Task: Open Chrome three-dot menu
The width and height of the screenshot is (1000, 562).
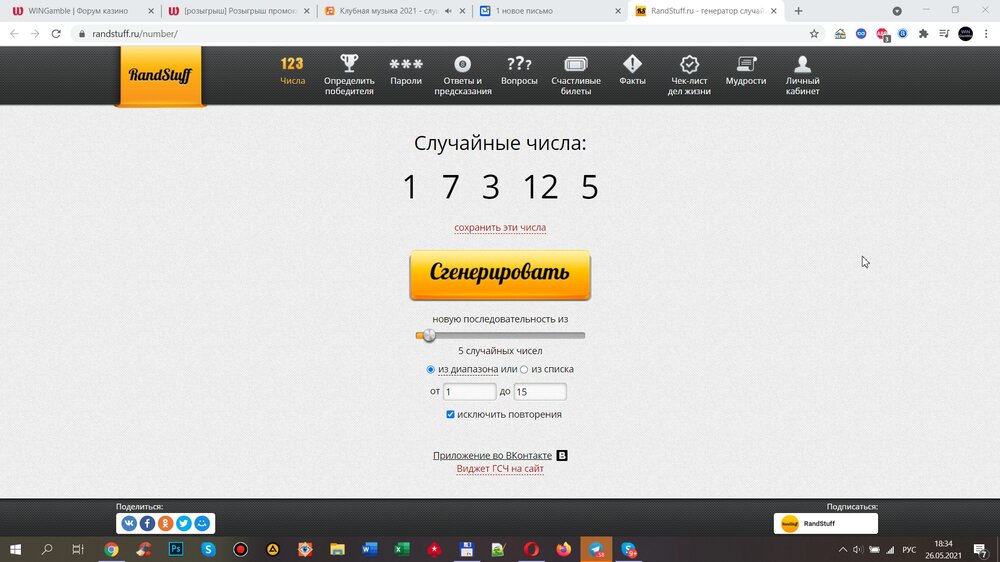Action: pos(987,33)
